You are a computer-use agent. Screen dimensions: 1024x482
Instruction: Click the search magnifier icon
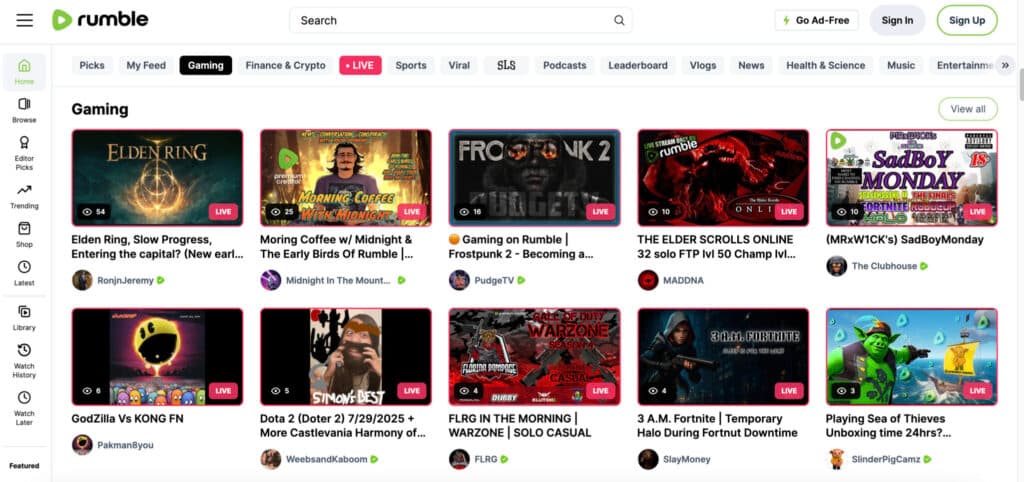pyautogui.click(x=619, y=20)
